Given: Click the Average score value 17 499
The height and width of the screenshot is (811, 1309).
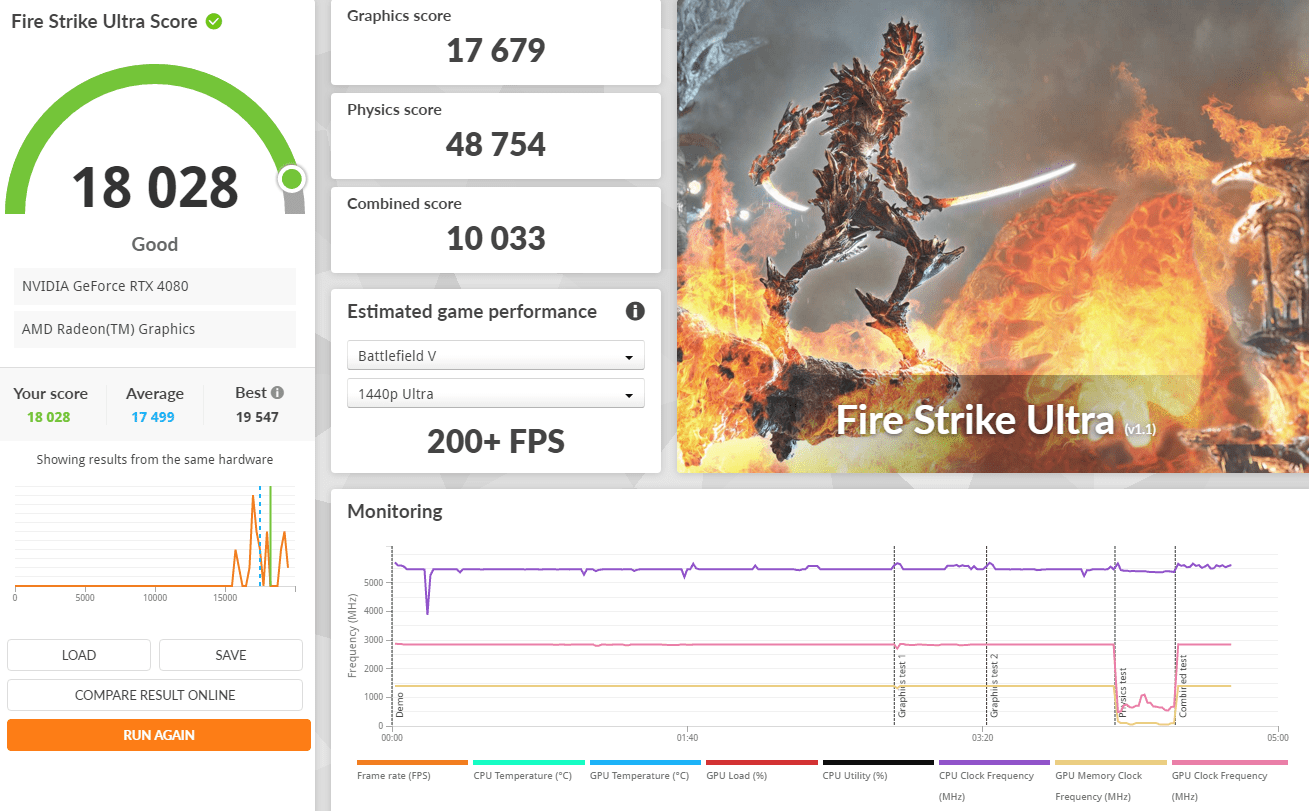Looking at the screenshot, I should click(x=153, y=417).
